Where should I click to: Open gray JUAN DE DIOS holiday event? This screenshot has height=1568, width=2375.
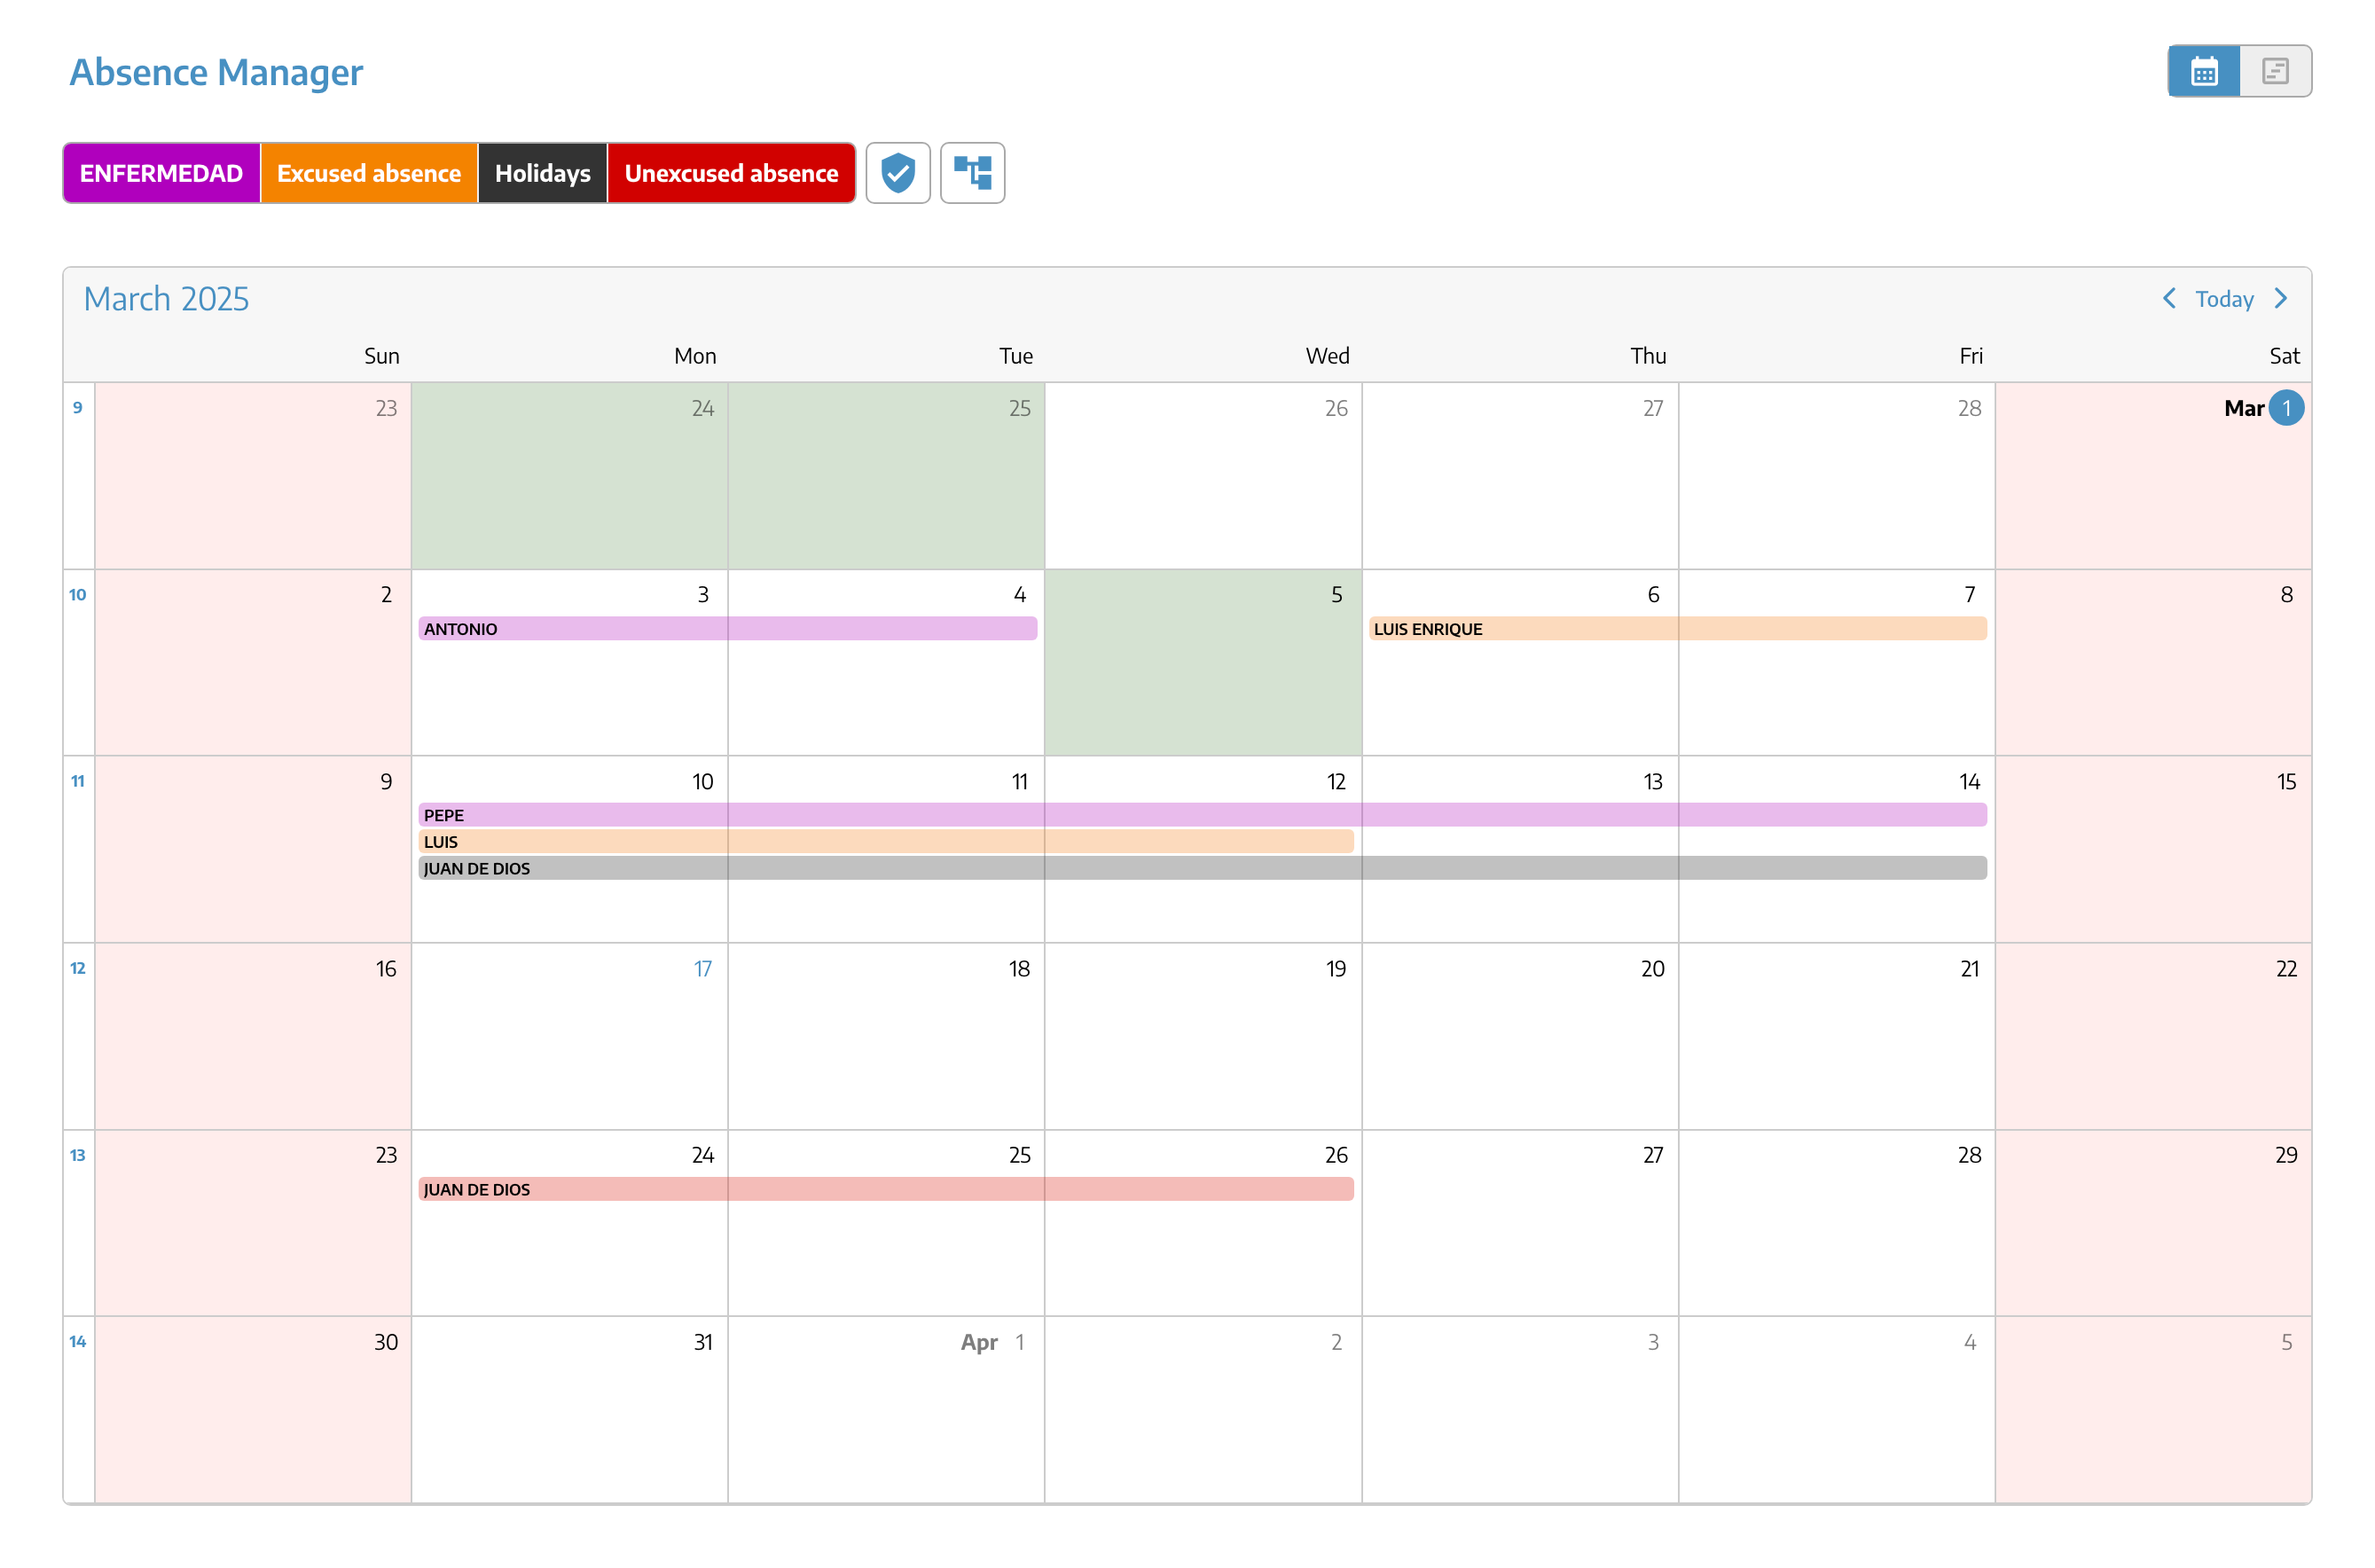pyautogui.click(x=1202, y=868)
